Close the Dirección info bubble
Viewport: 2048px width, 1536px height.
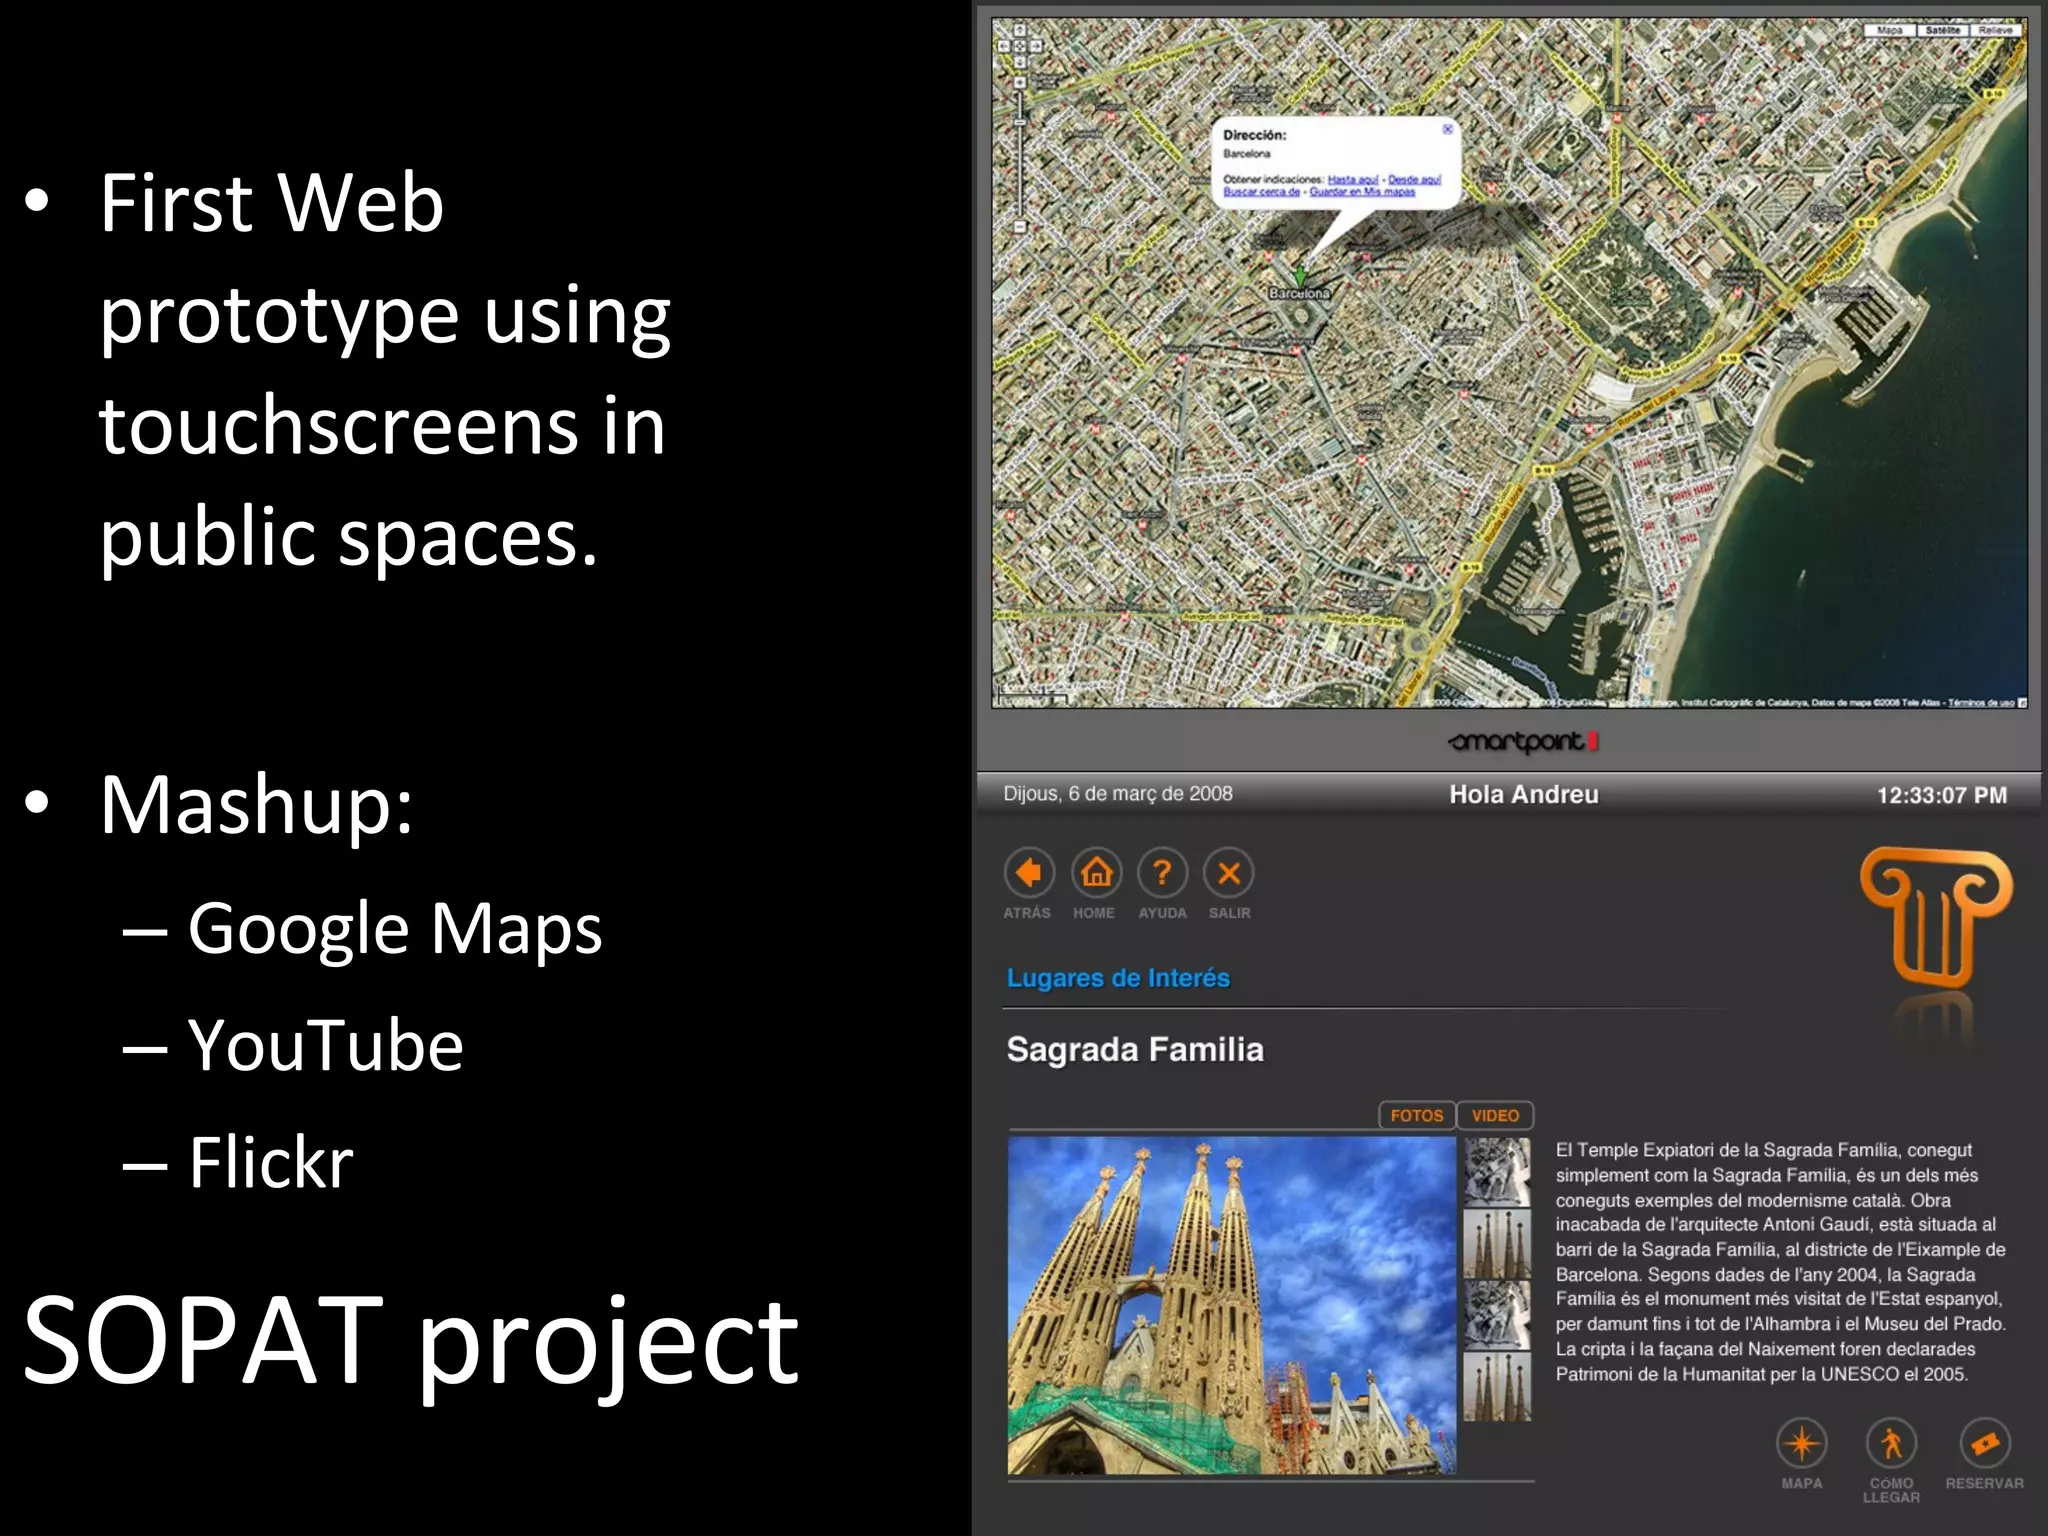coord(1447,129)
